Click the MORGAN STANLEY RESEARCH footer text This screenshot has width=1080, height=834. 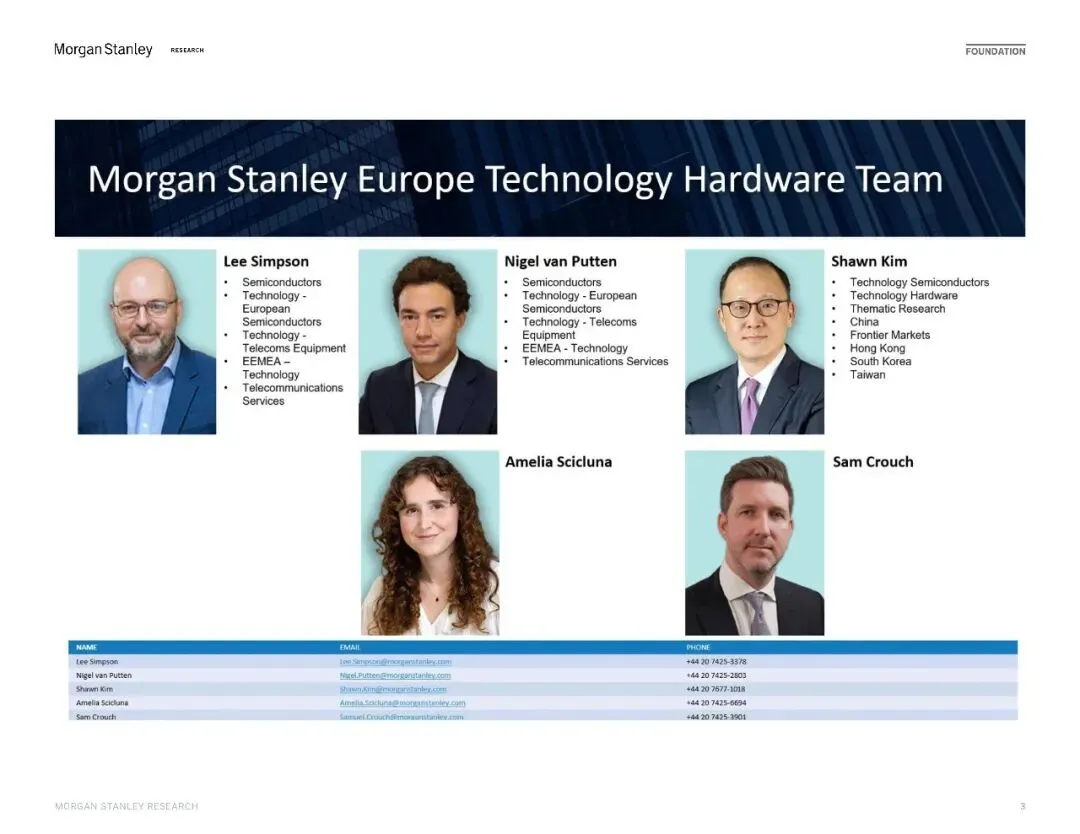tap(126, 806)
